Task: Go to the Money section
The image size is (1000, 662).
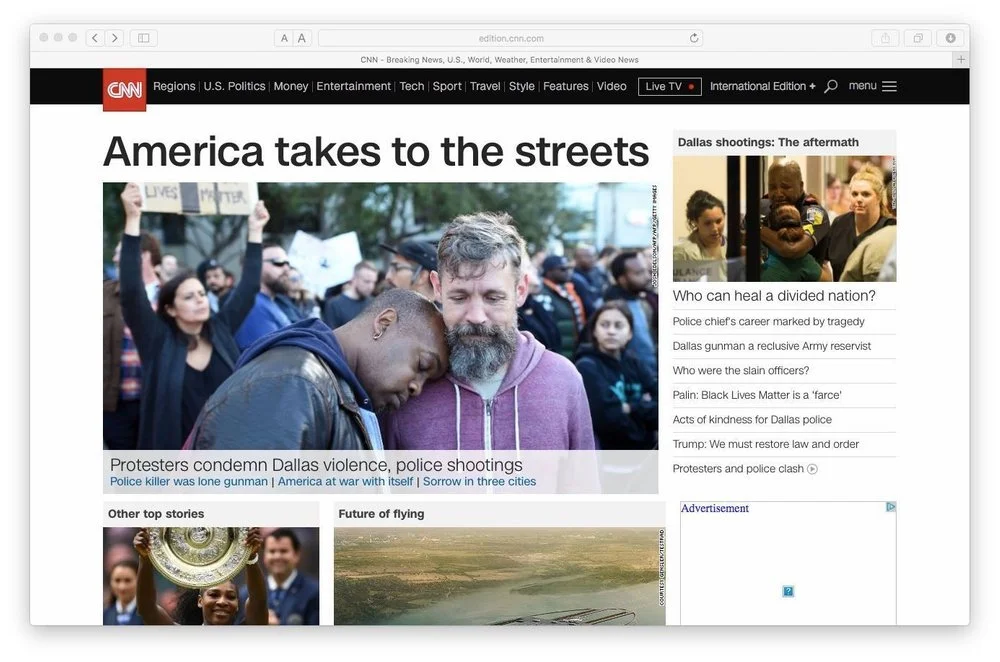Action: coord(291,86)
